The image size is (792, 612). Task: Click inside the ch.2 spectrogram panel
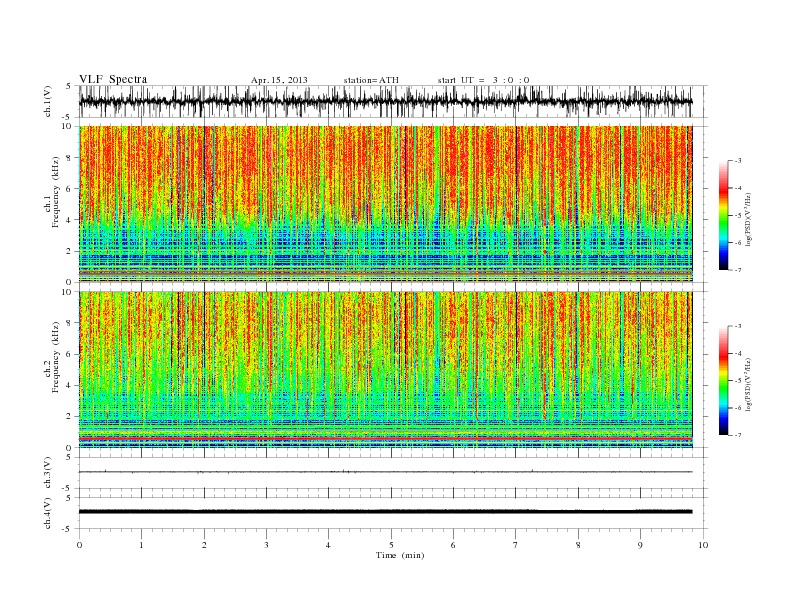[393, 370]
